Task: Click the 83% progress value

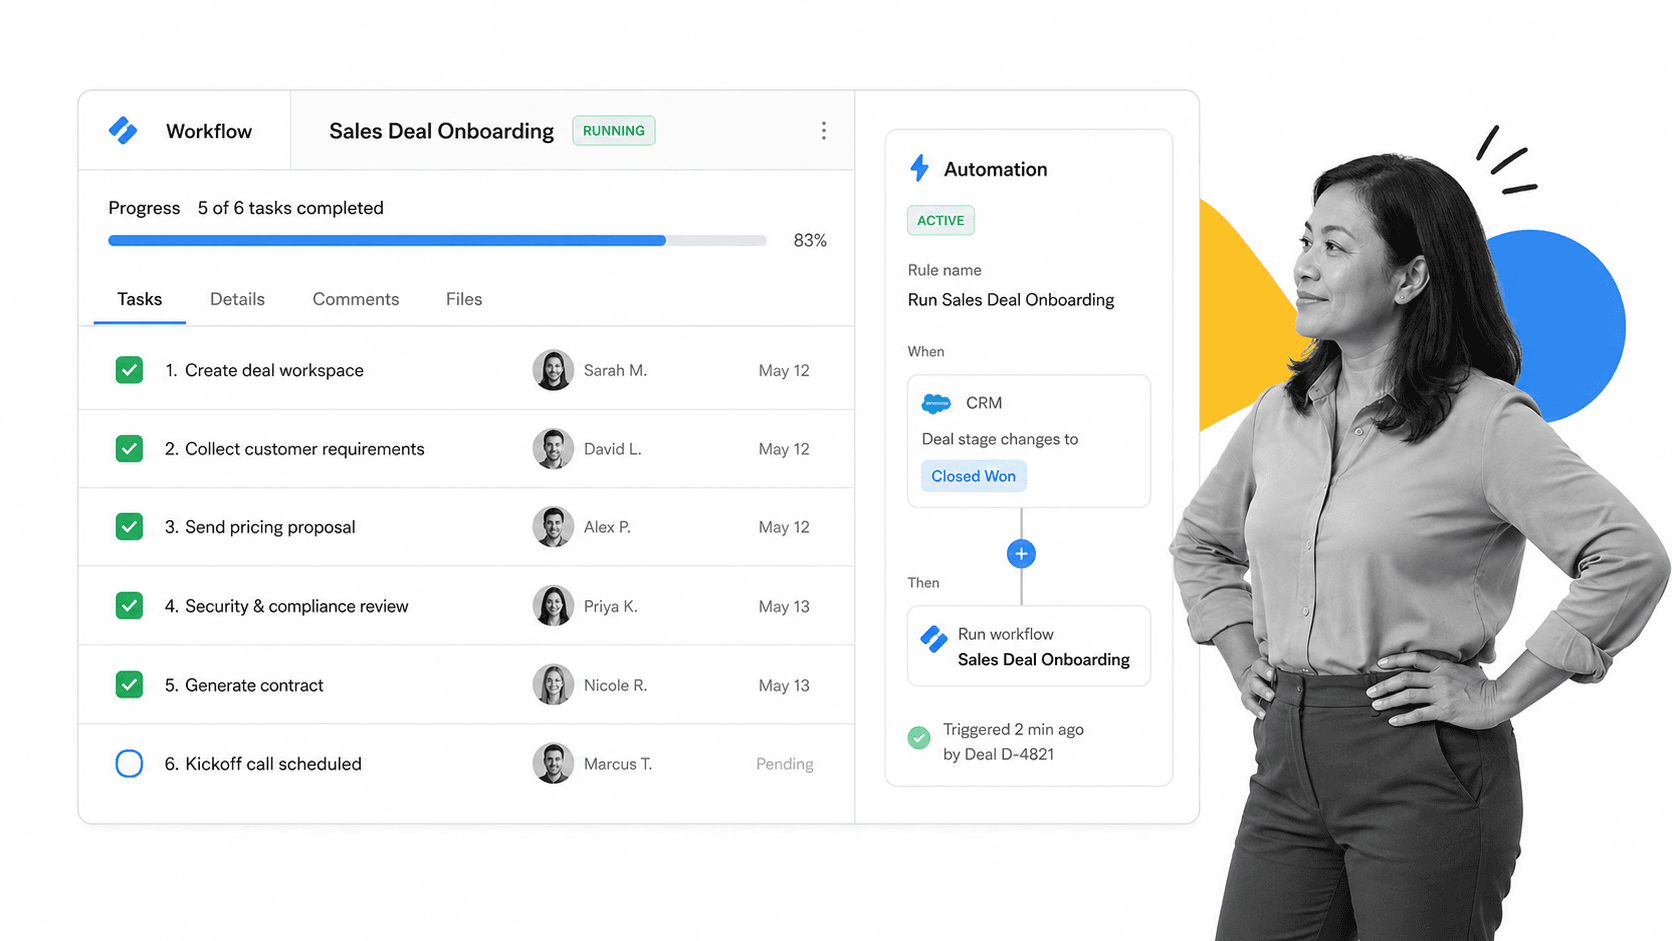Action: click(810, 240)
